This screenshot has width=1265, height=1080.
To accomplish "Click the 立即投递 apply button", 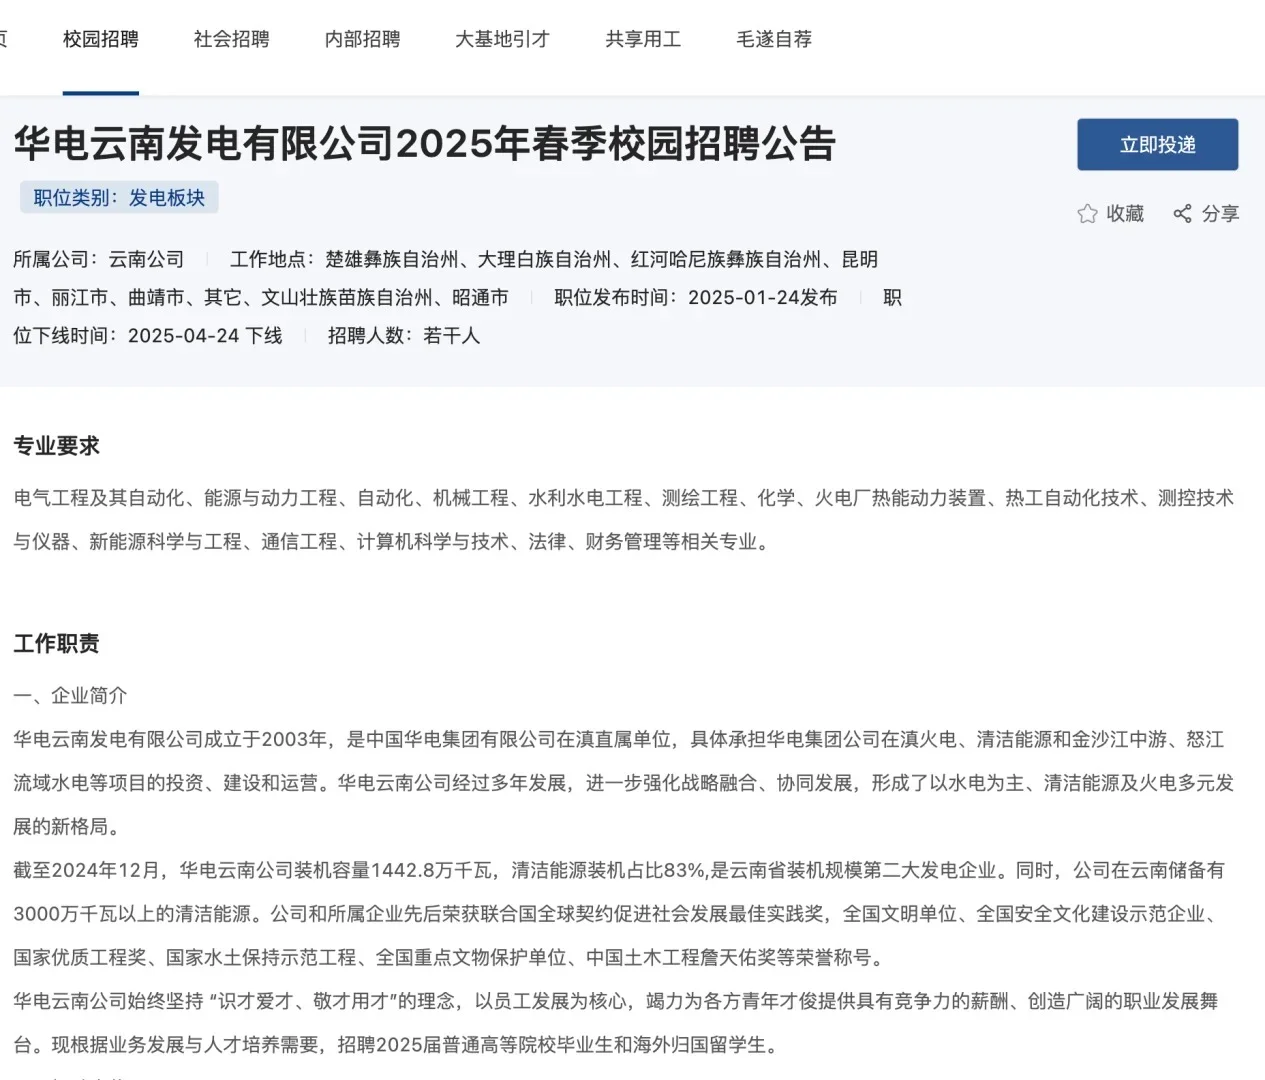I will [x=1157, y=144].
